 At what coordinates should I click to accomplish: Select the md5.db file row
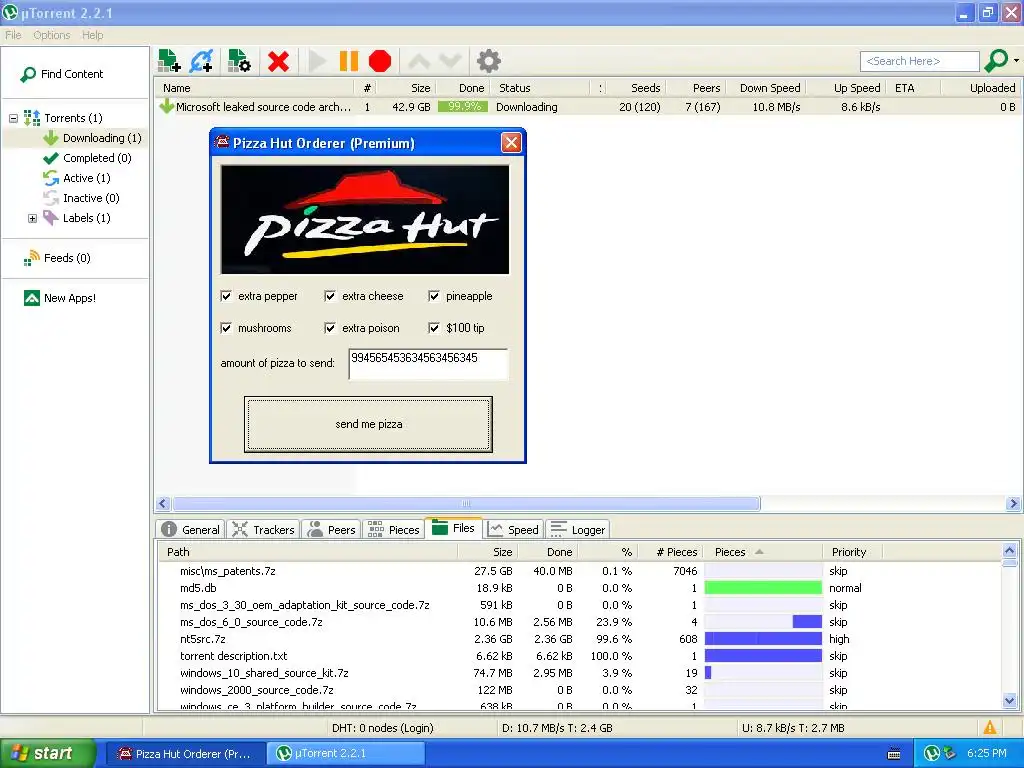point(580,588)
